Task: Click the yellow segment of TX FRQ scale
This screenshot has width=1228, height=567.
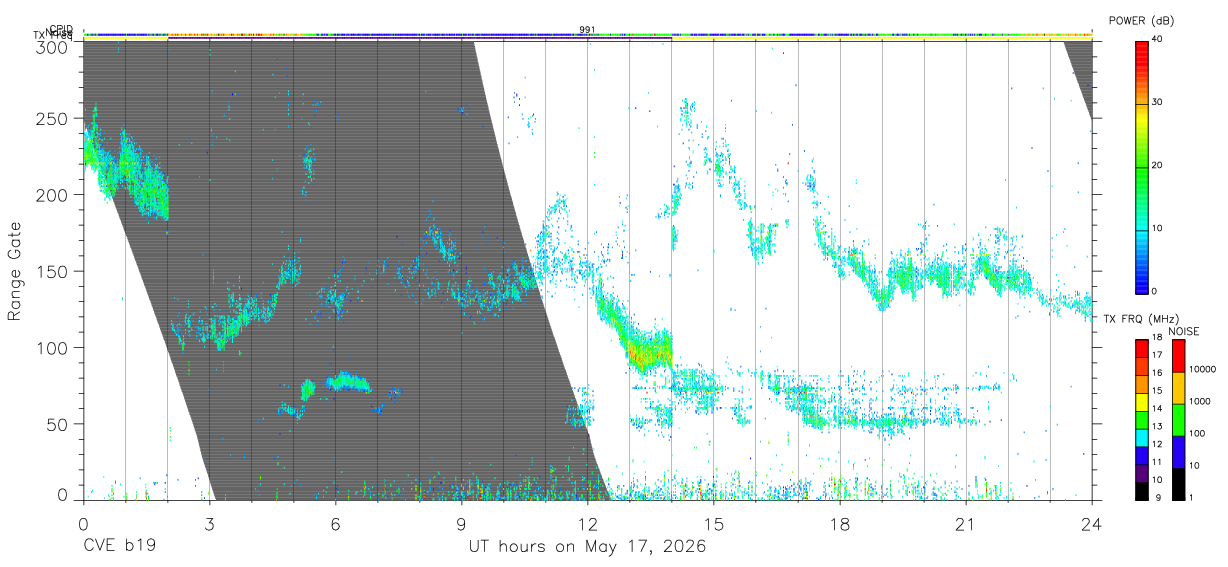Action: (1141, 404)
